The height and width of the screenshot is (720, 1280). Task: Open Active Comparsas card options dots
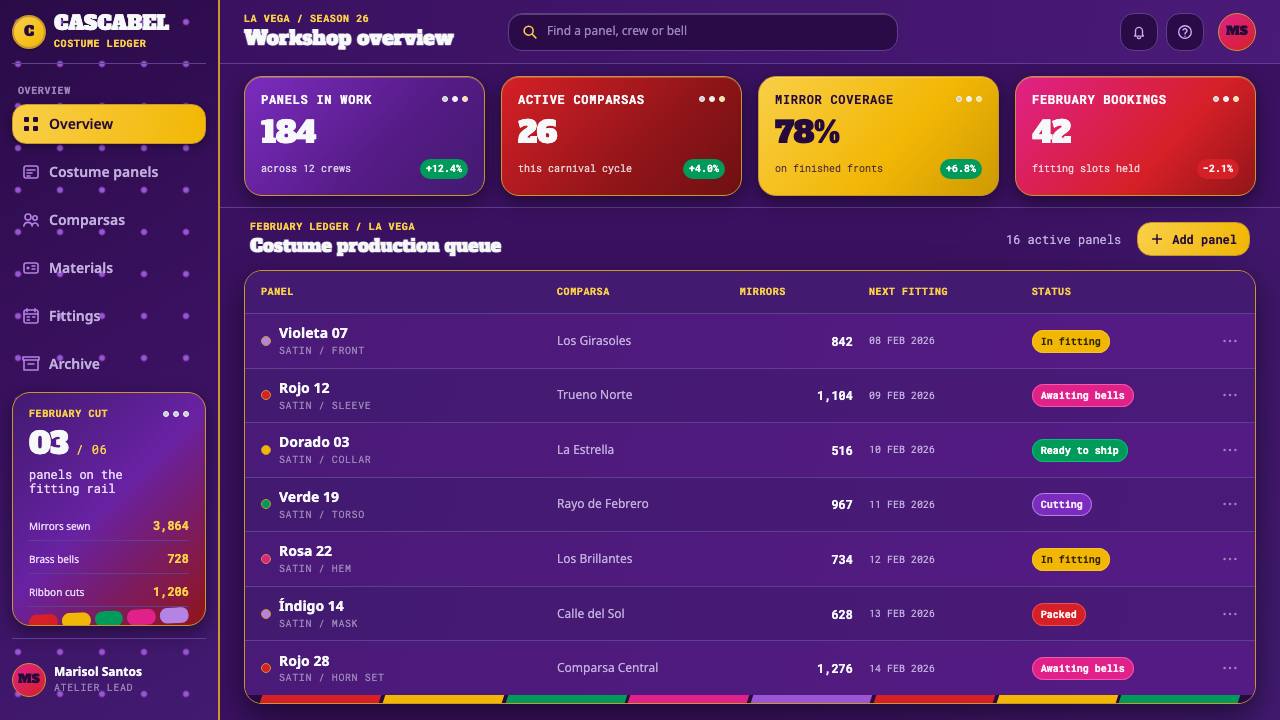pos(712,99)
